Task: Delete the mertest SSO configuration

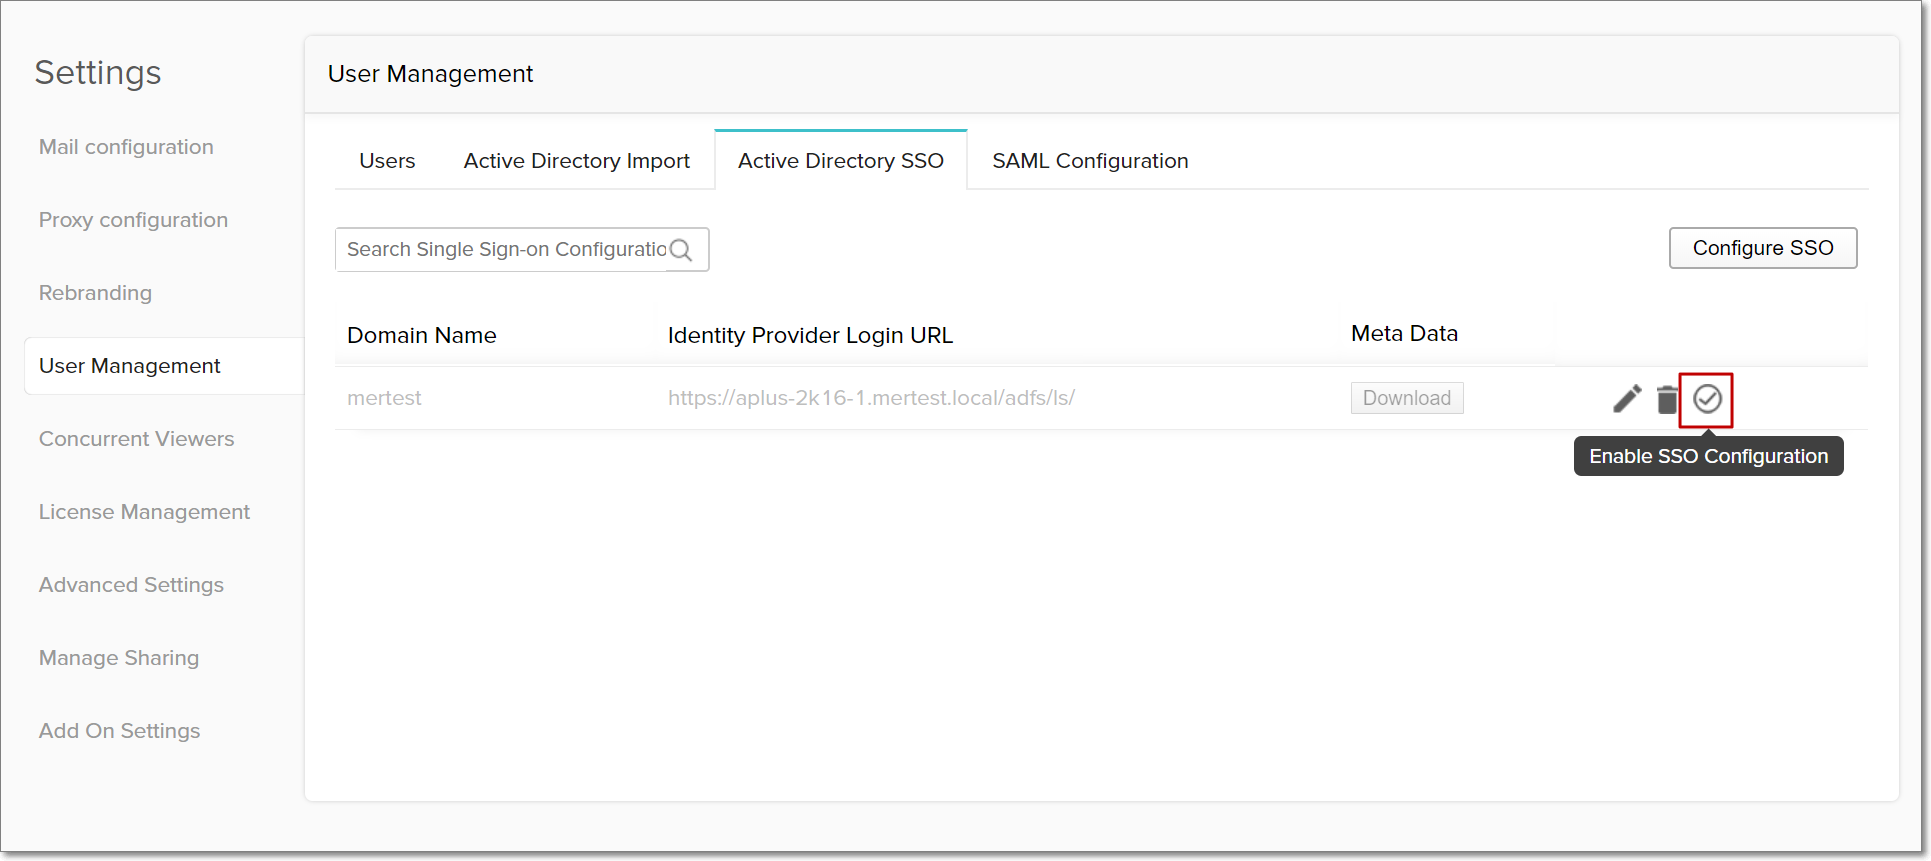Action: pyautogui.click(x=1667, y=399)
